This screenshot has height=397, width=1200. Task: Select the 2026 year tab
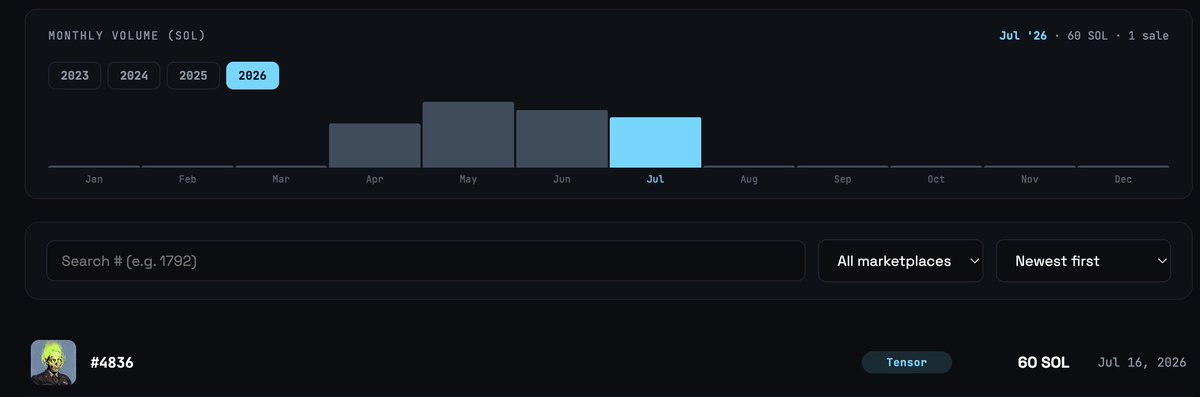coord(252,76)
